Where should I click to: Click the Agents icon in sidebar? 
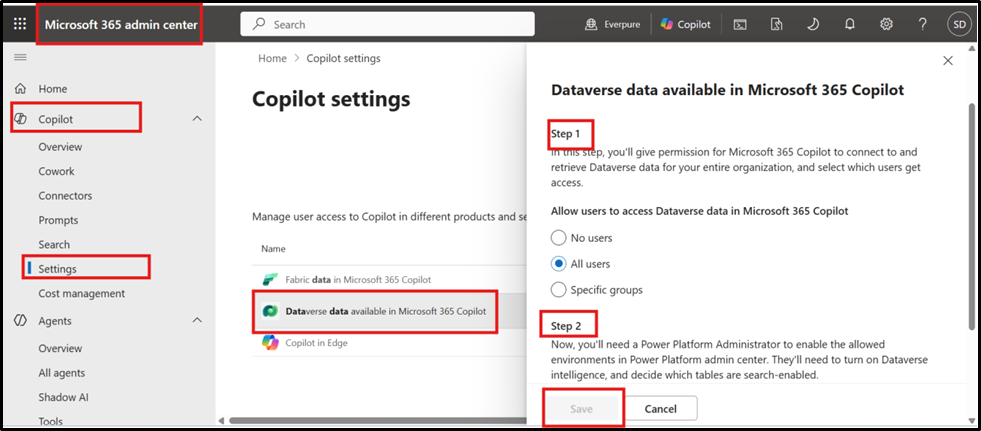pyautogui.click(x=21, y=321)
